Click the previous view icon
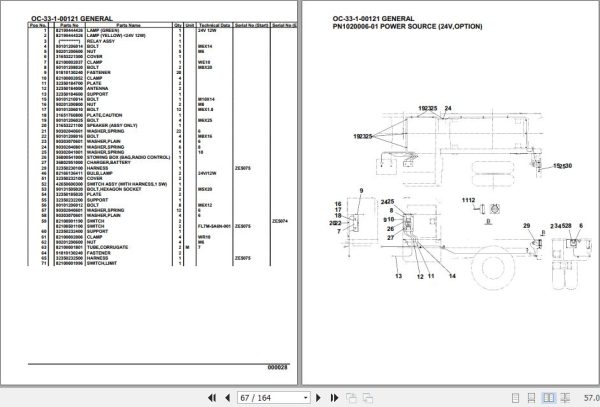 click(x=351, y=398)
